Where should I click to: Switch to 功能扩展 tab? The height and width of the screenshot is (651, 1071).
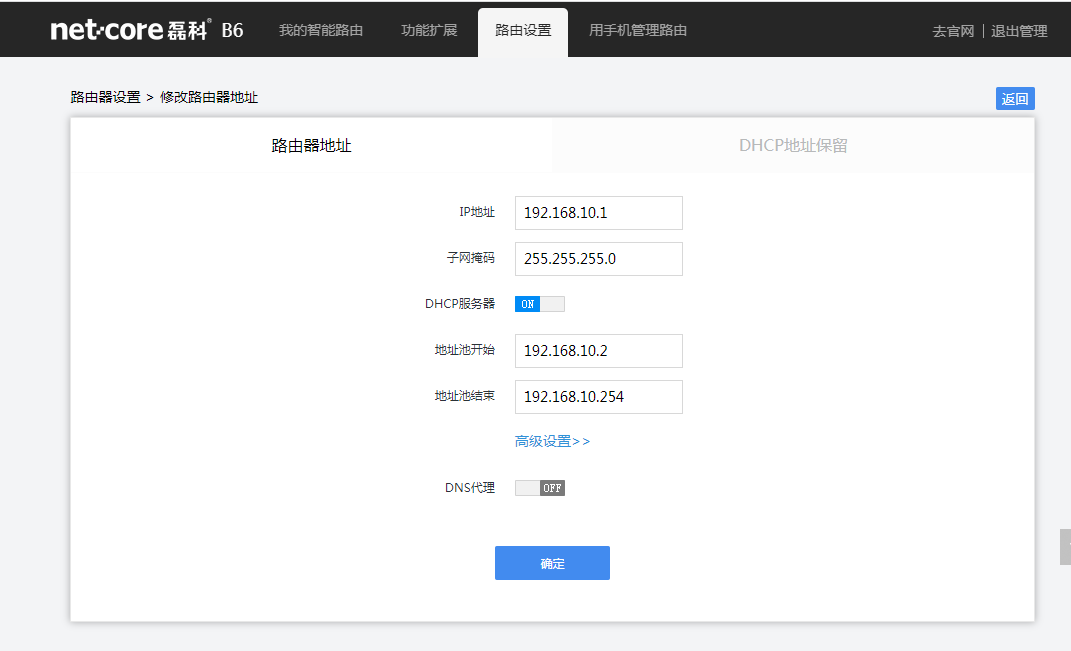point(429,30)
